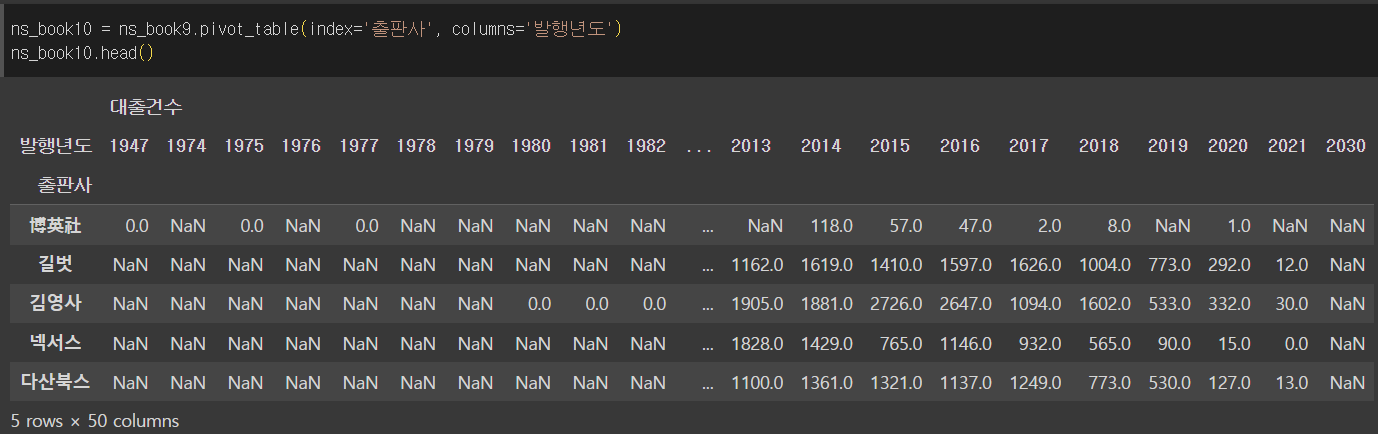Click the 1978 year column header
The image size is (1378, 434).
tap(416, 146)
